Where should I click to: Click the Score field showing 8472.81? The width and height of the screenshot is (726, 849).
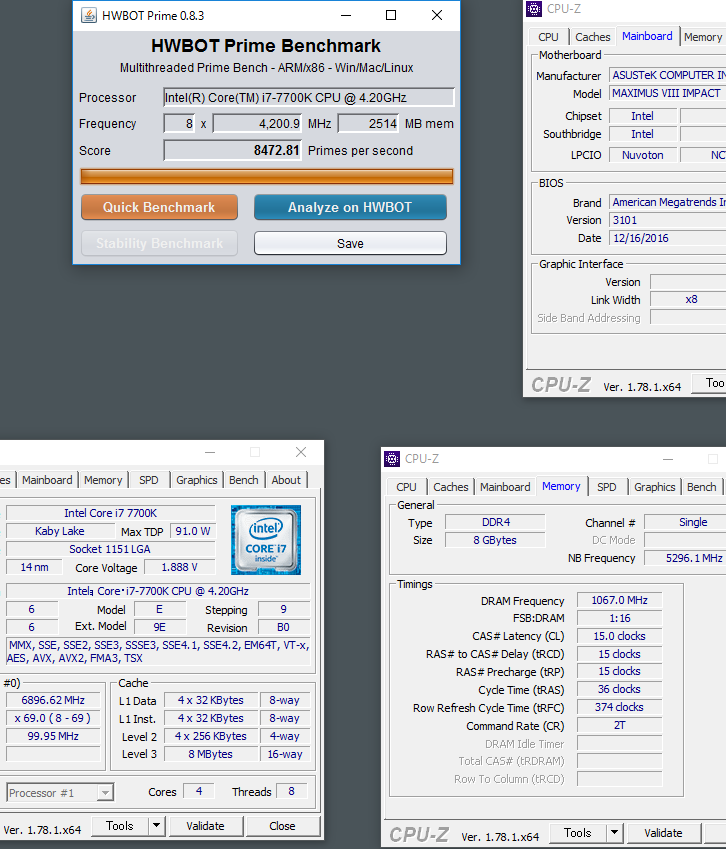click(x=232, y=151)
